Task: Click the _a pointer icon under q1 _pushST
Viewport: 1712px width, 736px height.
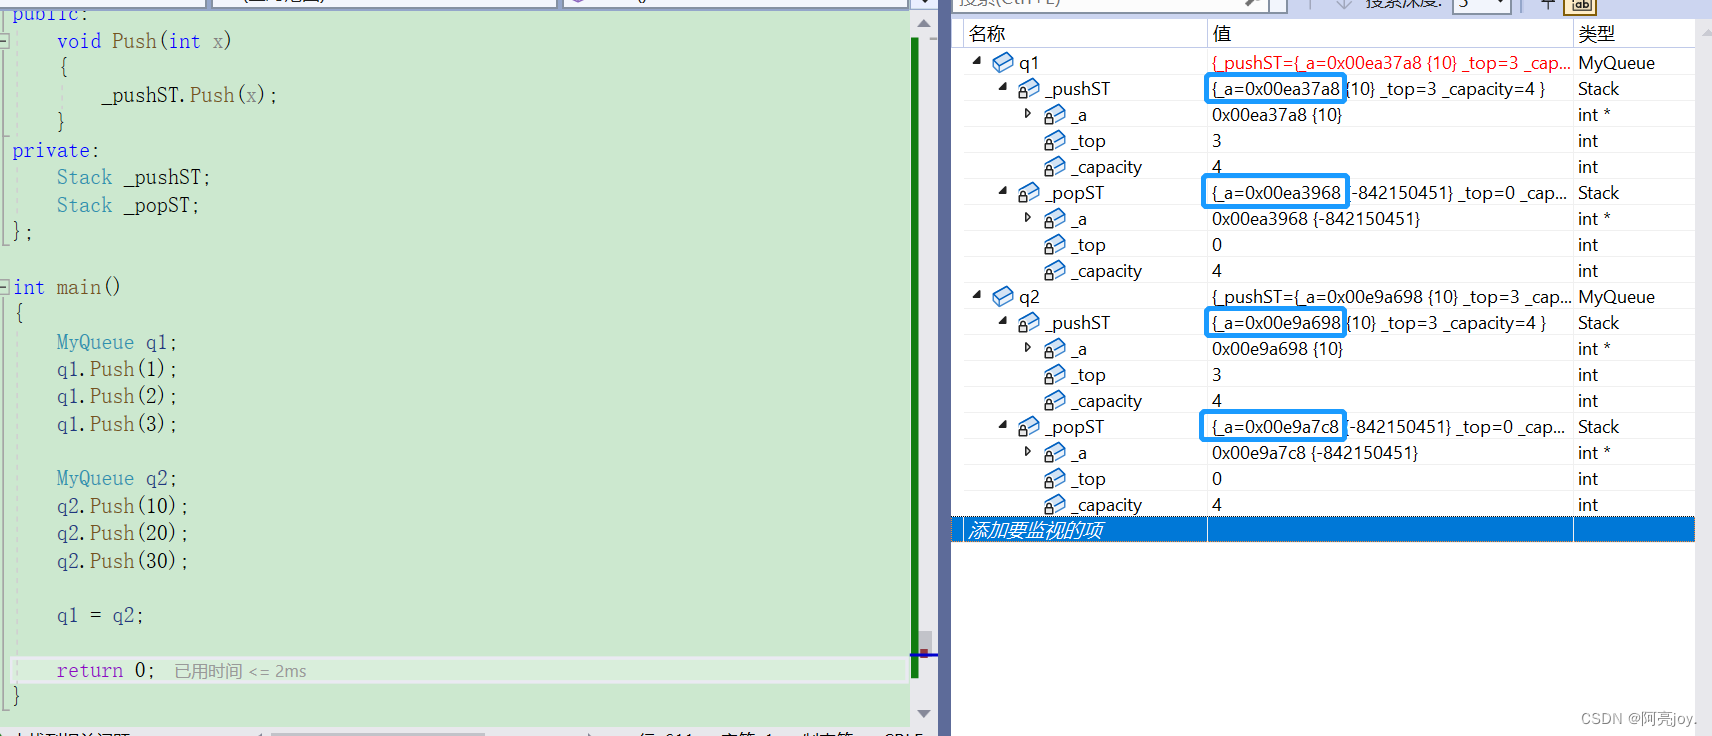Action: pos(1055,115)
